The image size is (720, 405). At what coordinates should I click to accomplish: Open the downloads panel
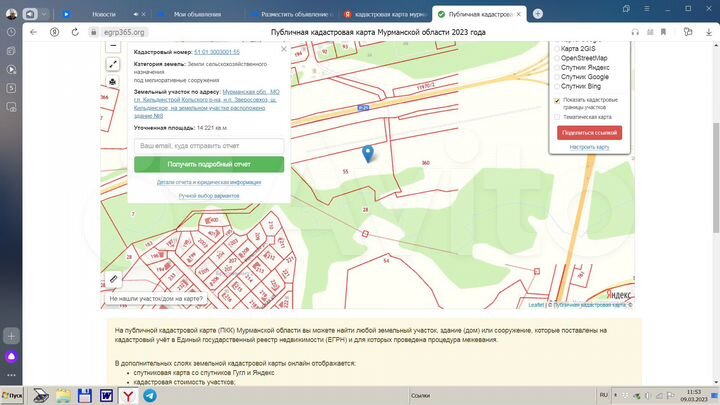pos(709,32)
